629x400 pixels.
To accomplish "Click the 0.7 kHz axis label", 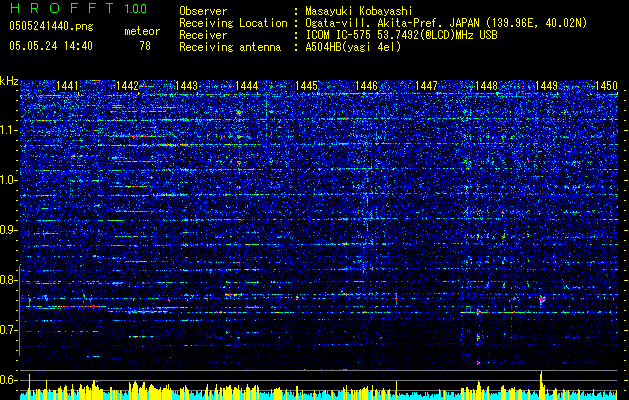I will (x=8, y=330).
